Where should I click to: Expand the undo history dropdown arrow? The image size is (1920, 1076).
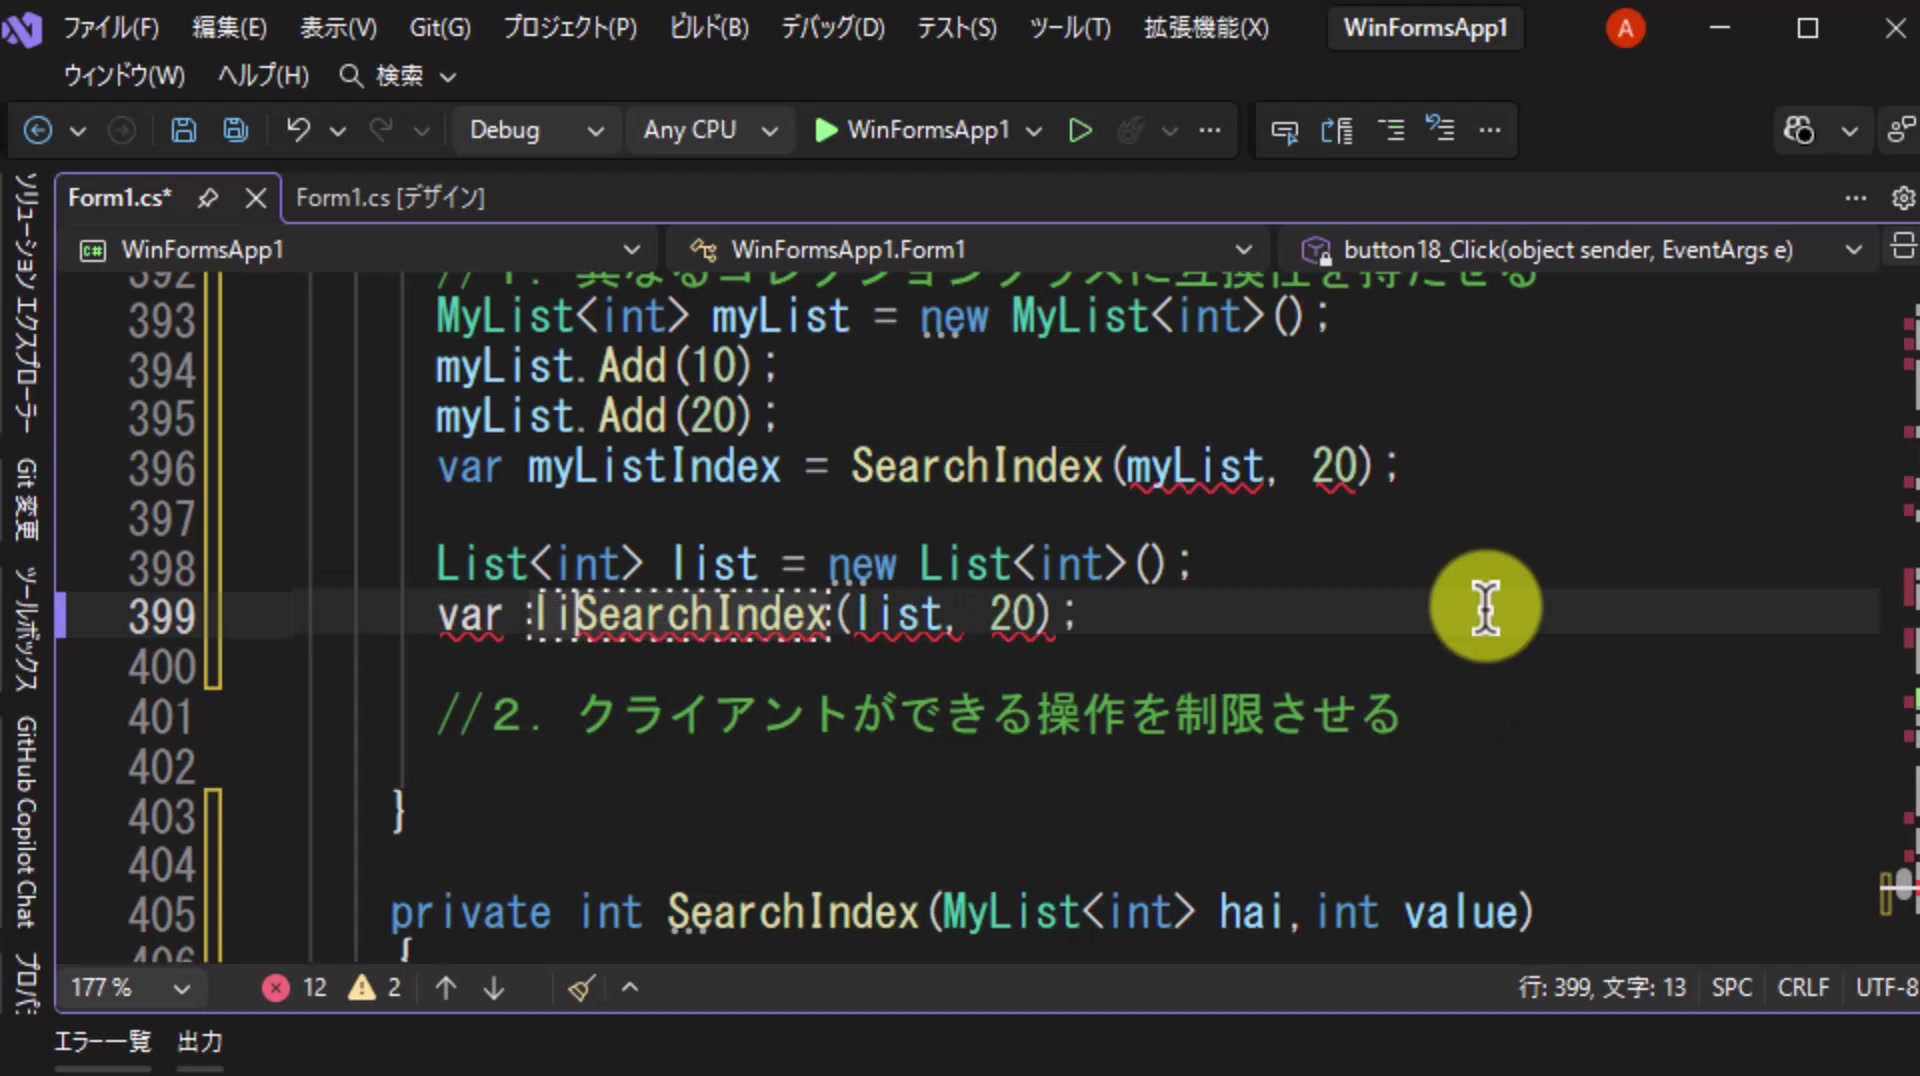pyautogui.click(x=338, y=130)
